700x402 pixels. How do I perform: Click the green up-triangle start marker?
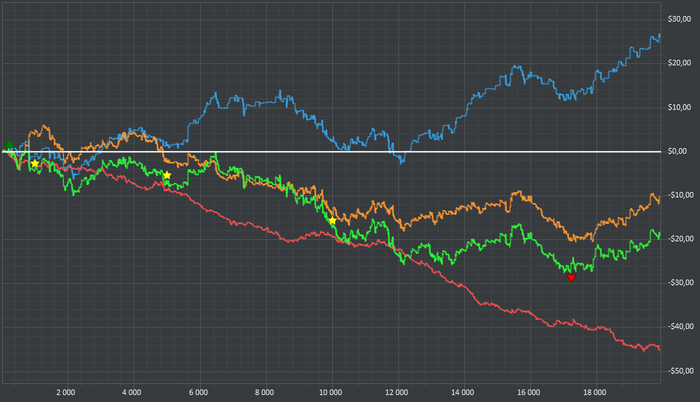[x=9, y=145]
